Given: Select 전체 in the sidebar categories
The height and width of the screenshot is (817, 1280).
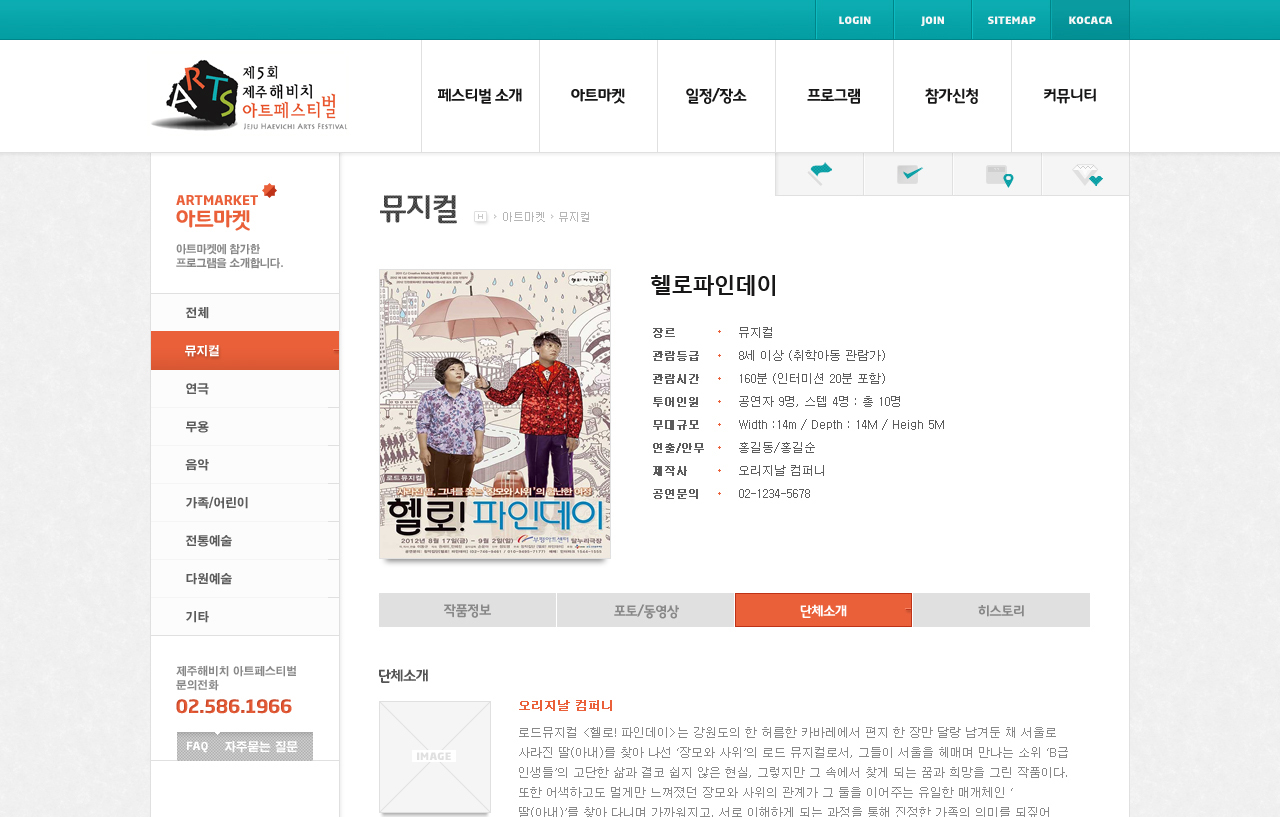Looking at the screenshot, I should tap(245, 312).
